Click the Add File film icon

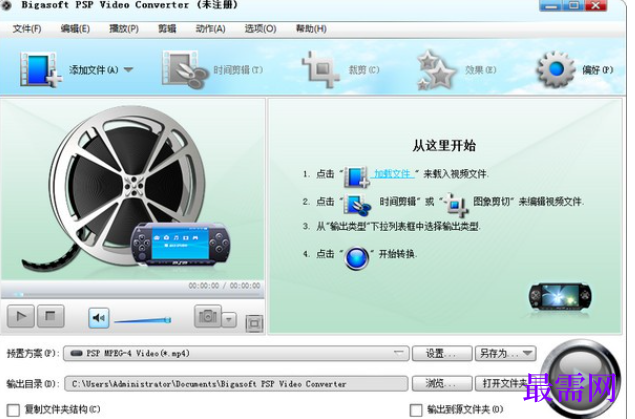point(40,69)
